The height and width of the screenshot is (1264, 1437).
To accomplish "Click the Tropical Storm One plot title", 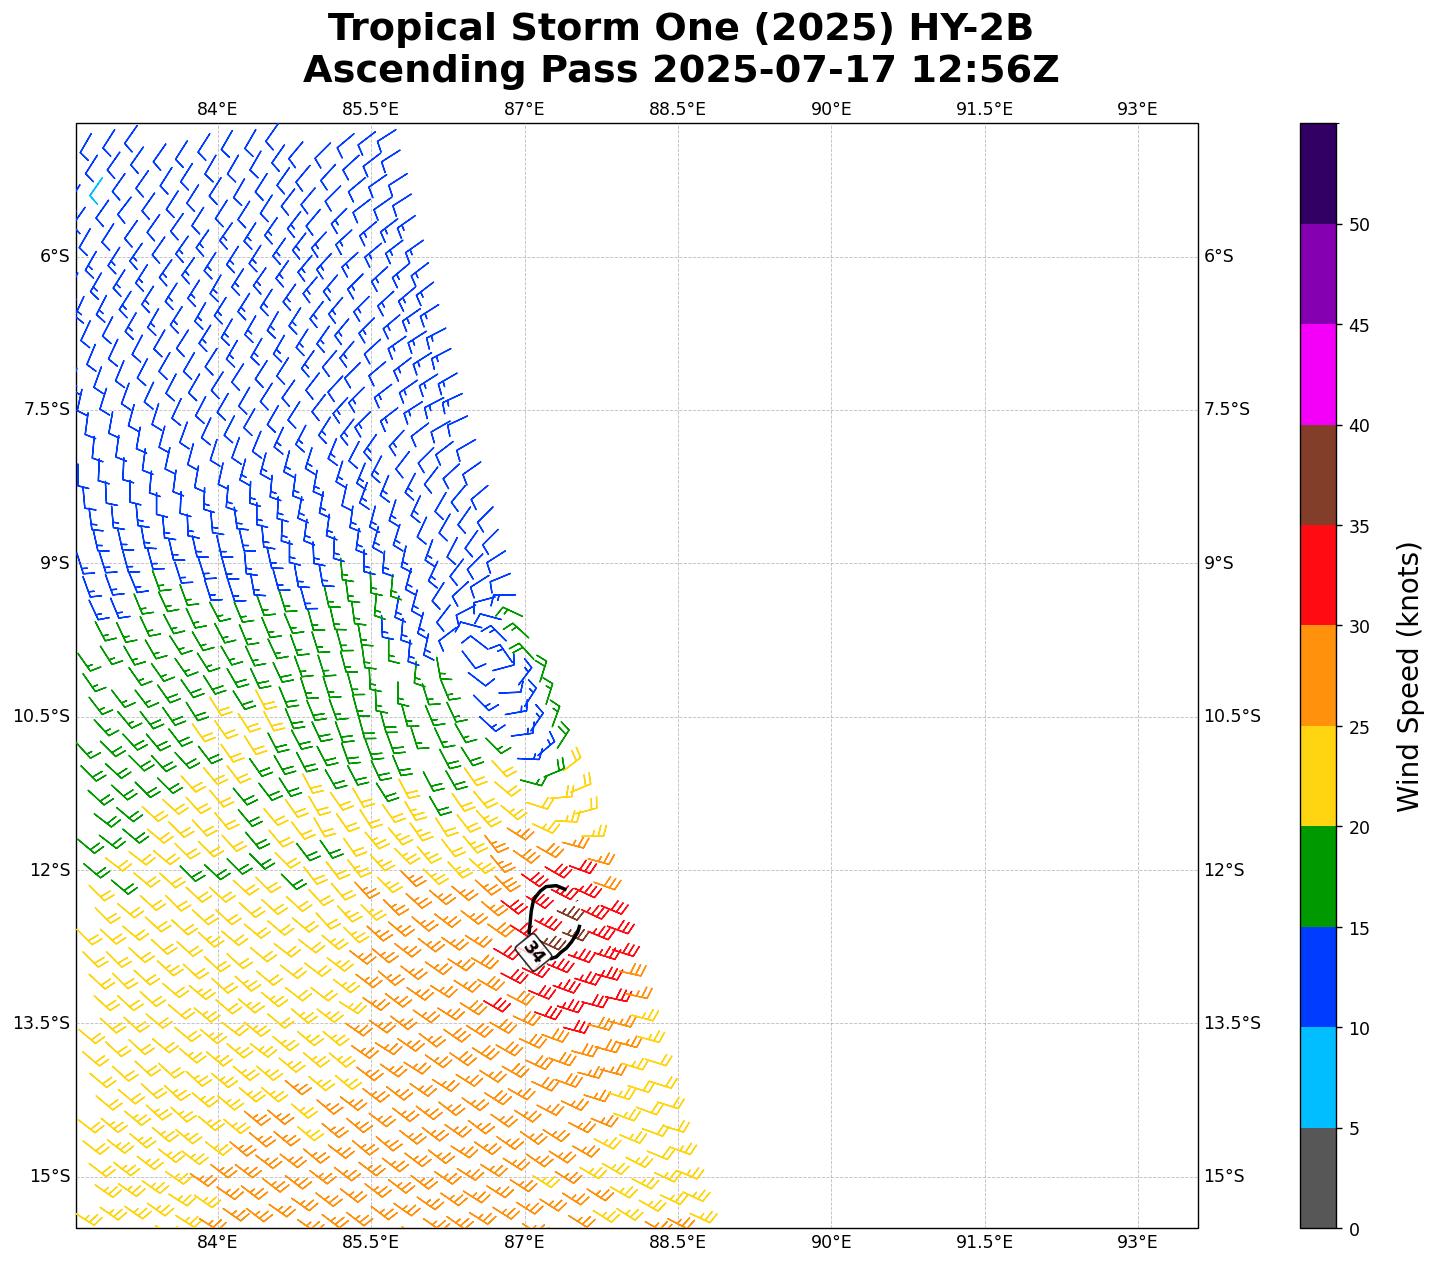I will click(680, 28).
